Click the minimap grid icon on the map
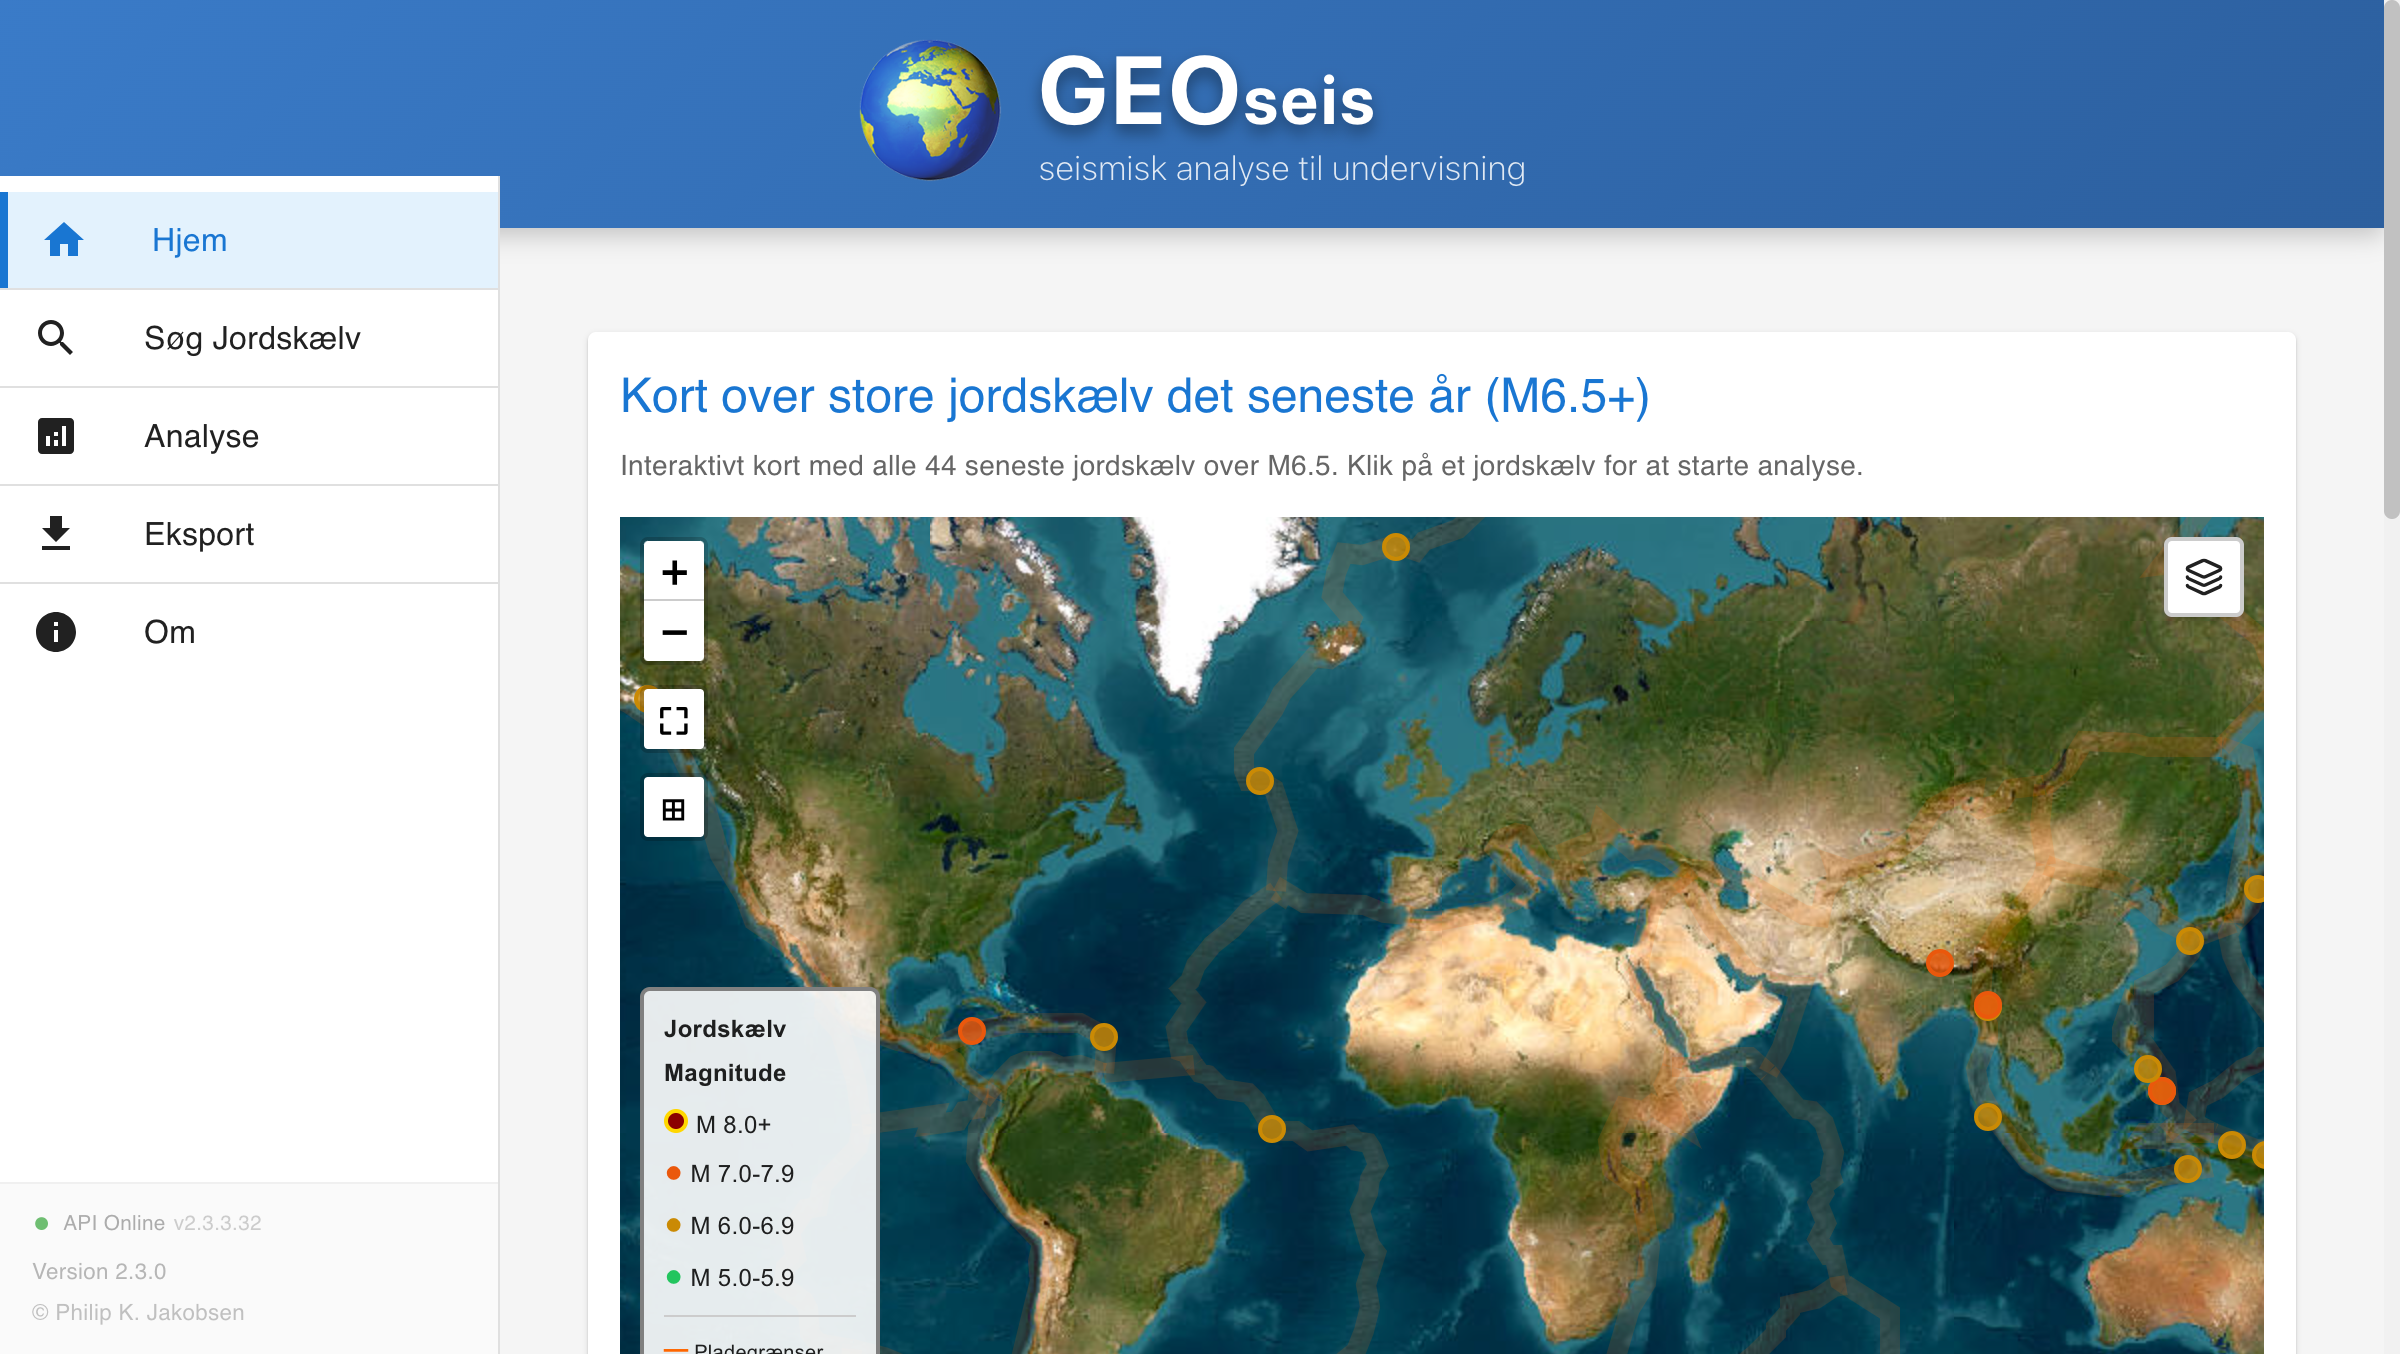The image size is (2400, 1354). (673, 806)
